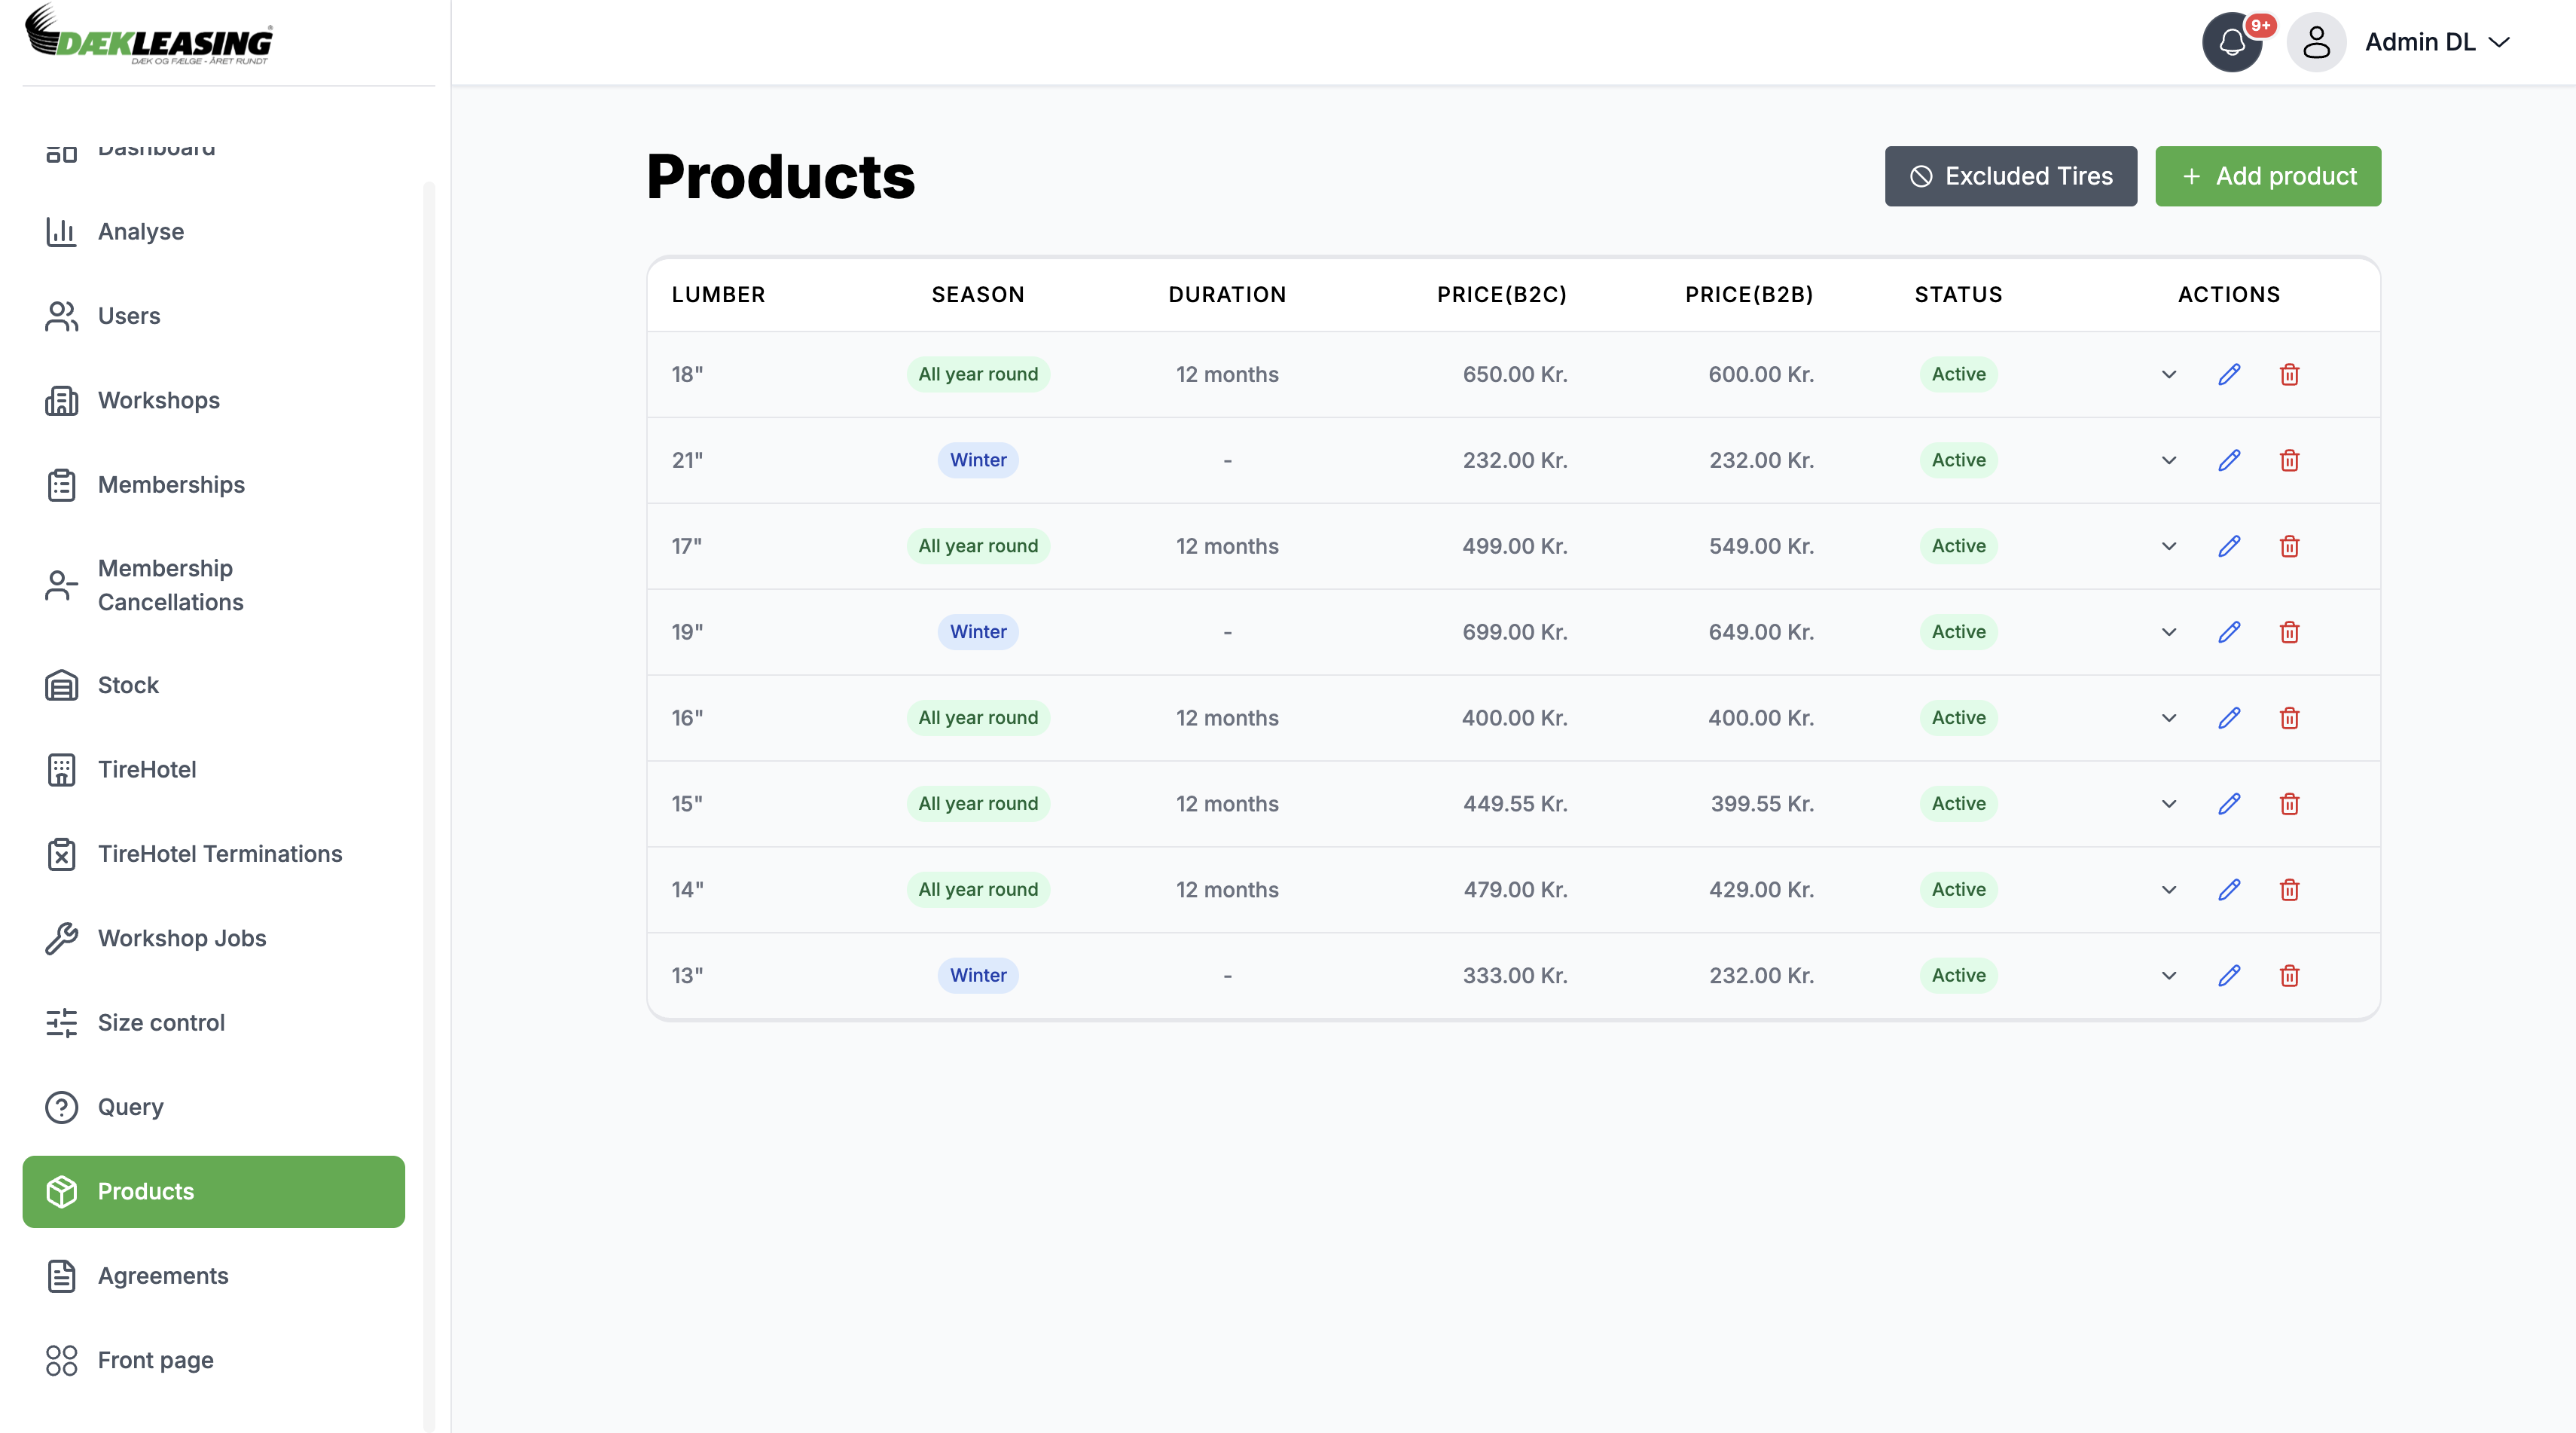Click the Active status in 15" row
This screenshot has height=1433, width=2576.
[1958, 804]
